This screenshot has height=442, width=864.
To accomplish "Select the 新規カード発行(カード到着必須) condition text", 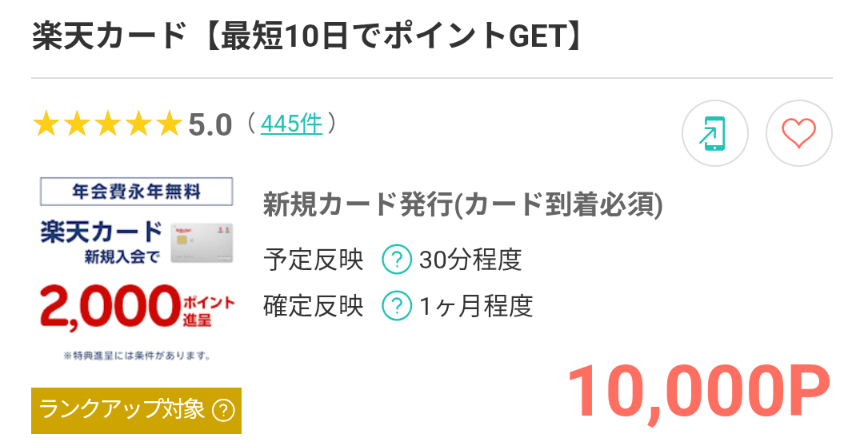I will pos(463,205).
